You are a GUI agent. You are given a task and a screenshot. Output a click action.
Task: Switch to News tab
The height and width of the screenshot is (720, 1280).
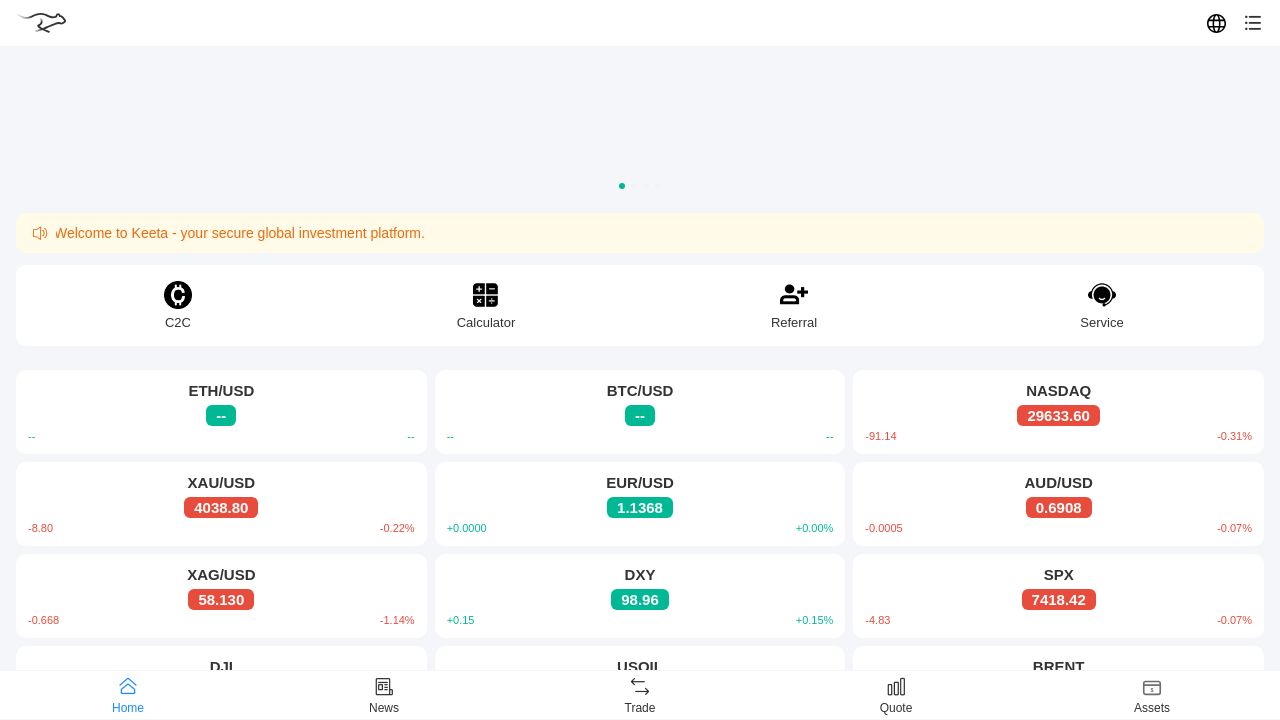pos(384,695)
